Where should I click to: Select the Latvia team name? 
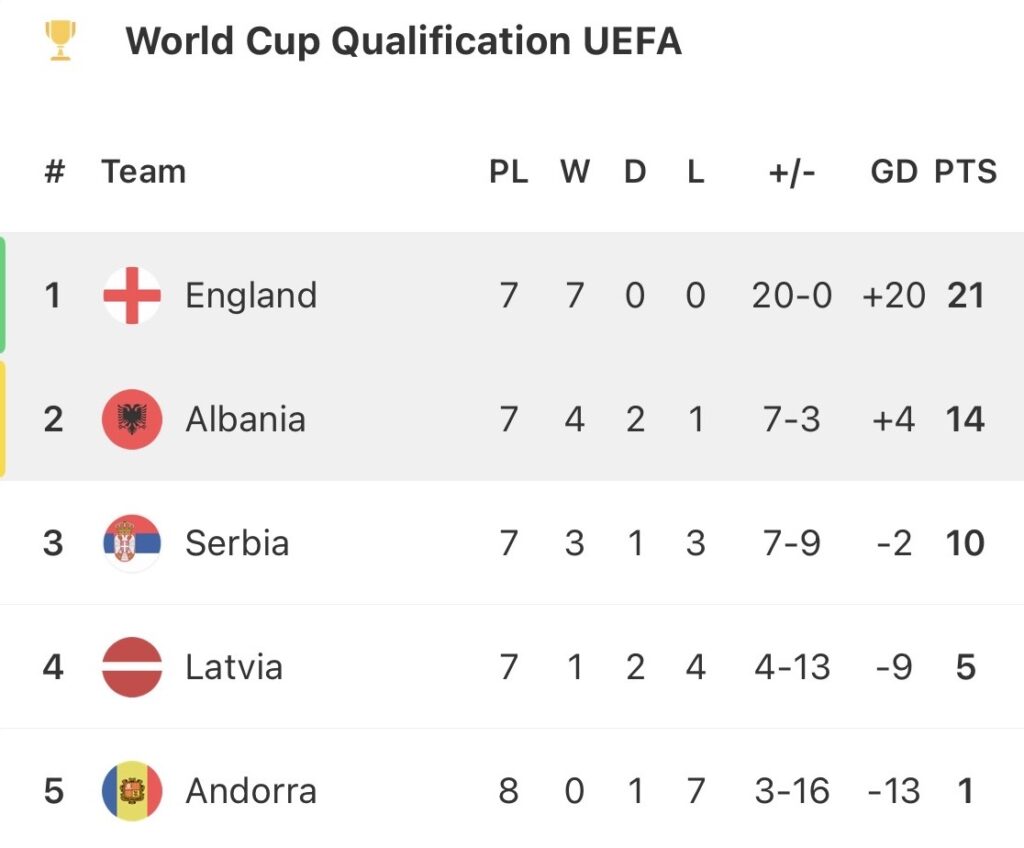click(x=234, y=667)
